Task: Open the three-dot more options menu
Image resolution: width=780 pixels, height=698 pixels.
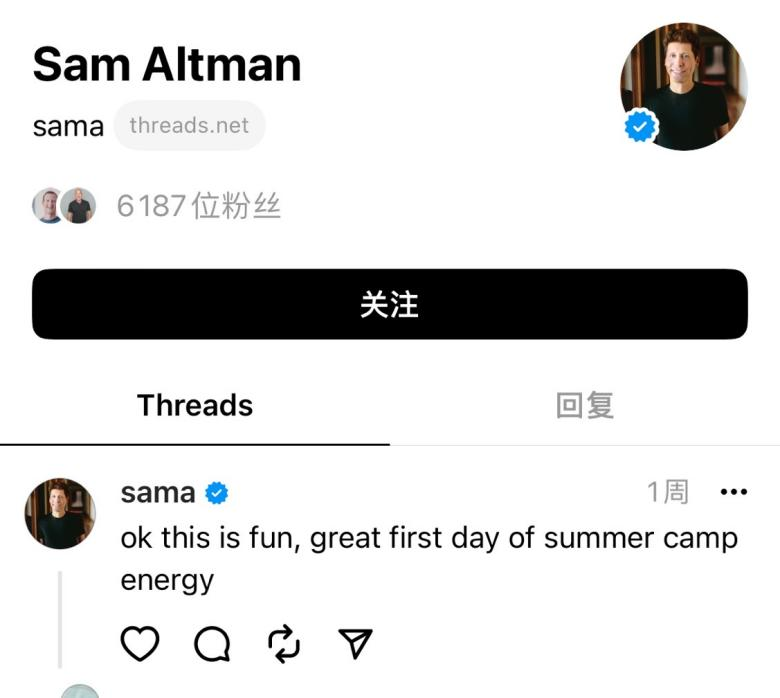Action: (733, 492)
